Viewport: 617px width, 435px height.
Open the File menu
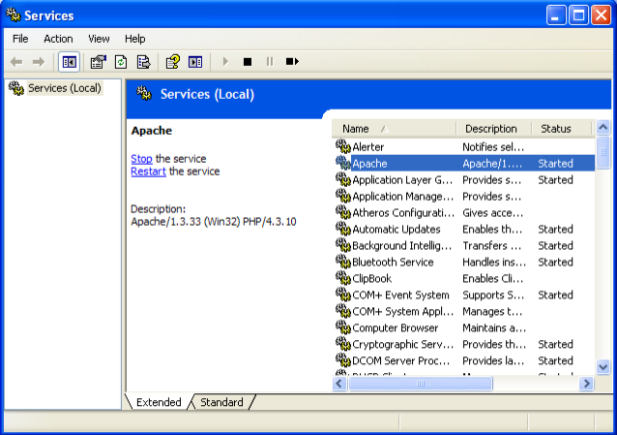pos(20,38)
